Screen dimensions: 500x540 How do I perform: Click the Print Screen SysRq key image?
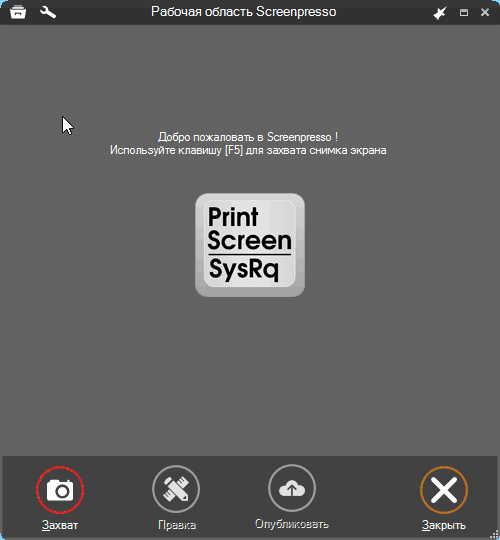(250, 245)
